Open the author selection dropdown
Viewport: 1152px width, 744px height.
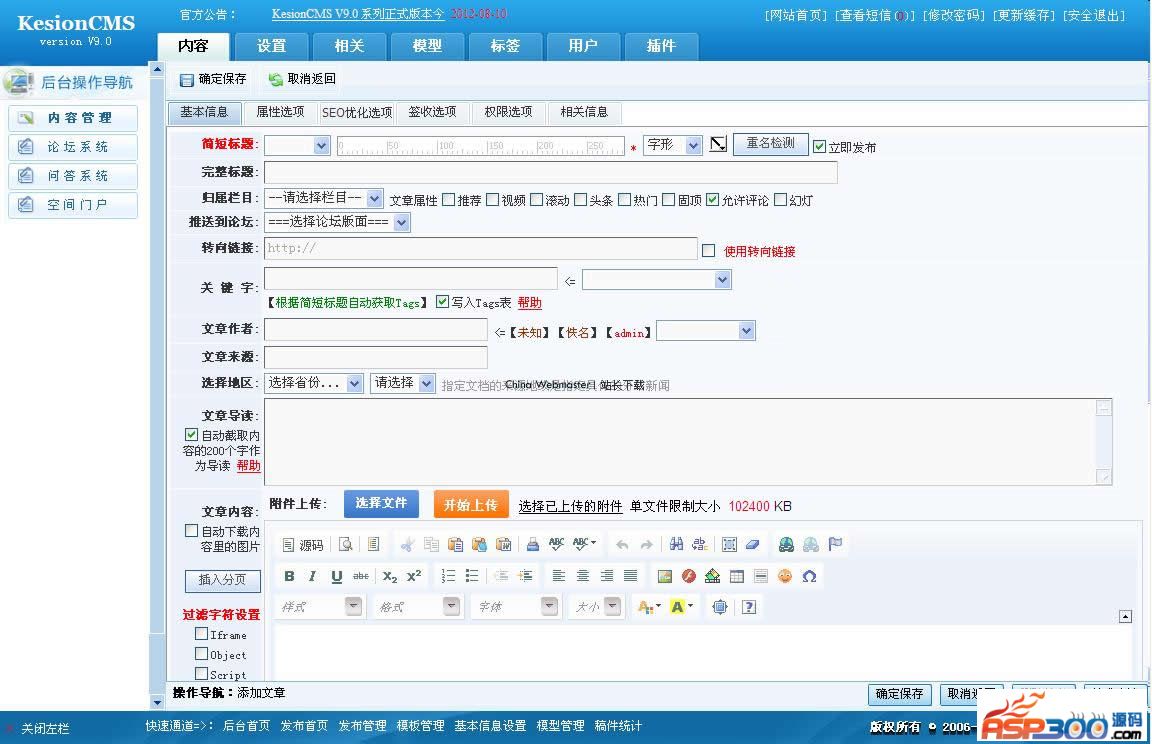pos(706,331)
